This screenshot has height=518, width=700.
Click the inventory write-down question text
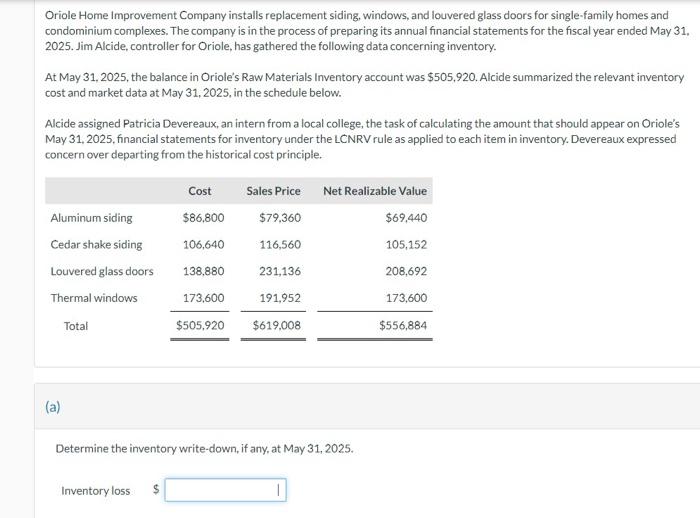click(x=204, y=449)
